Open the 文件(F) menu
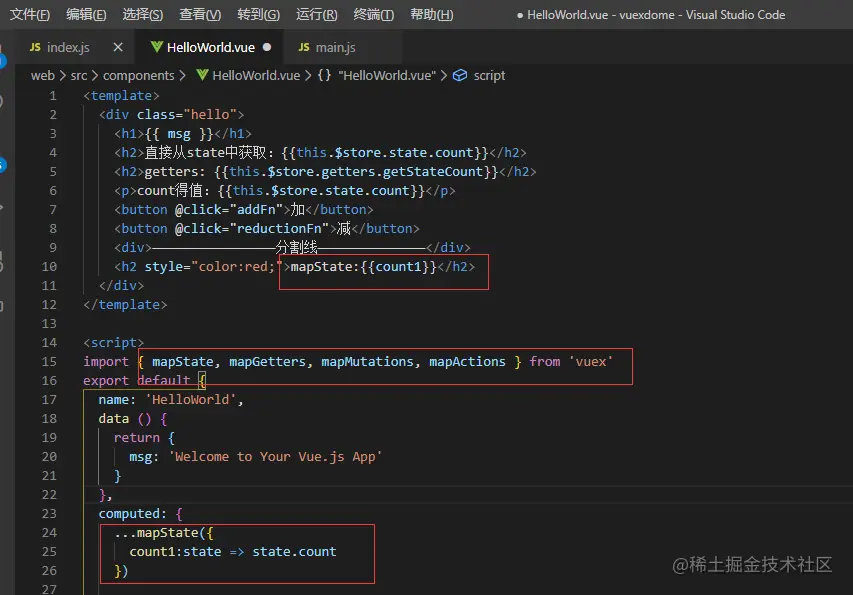The image size is (853, 595). (x=30, y=15)
